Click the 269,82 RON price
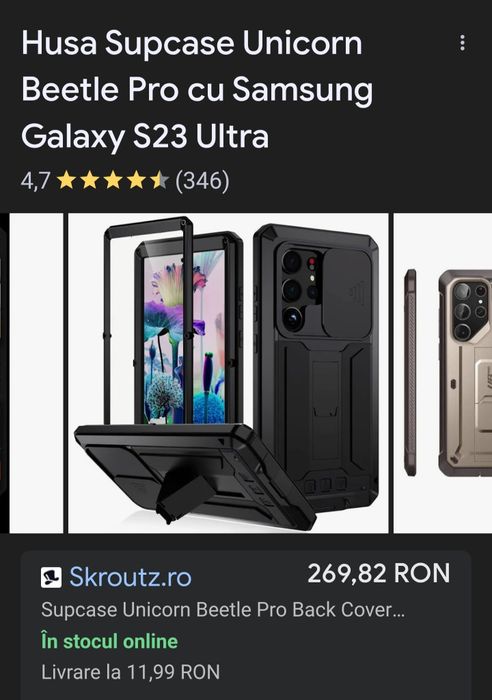Image resolution: width=492 pixels, height=700 pixels. point(379,574)
